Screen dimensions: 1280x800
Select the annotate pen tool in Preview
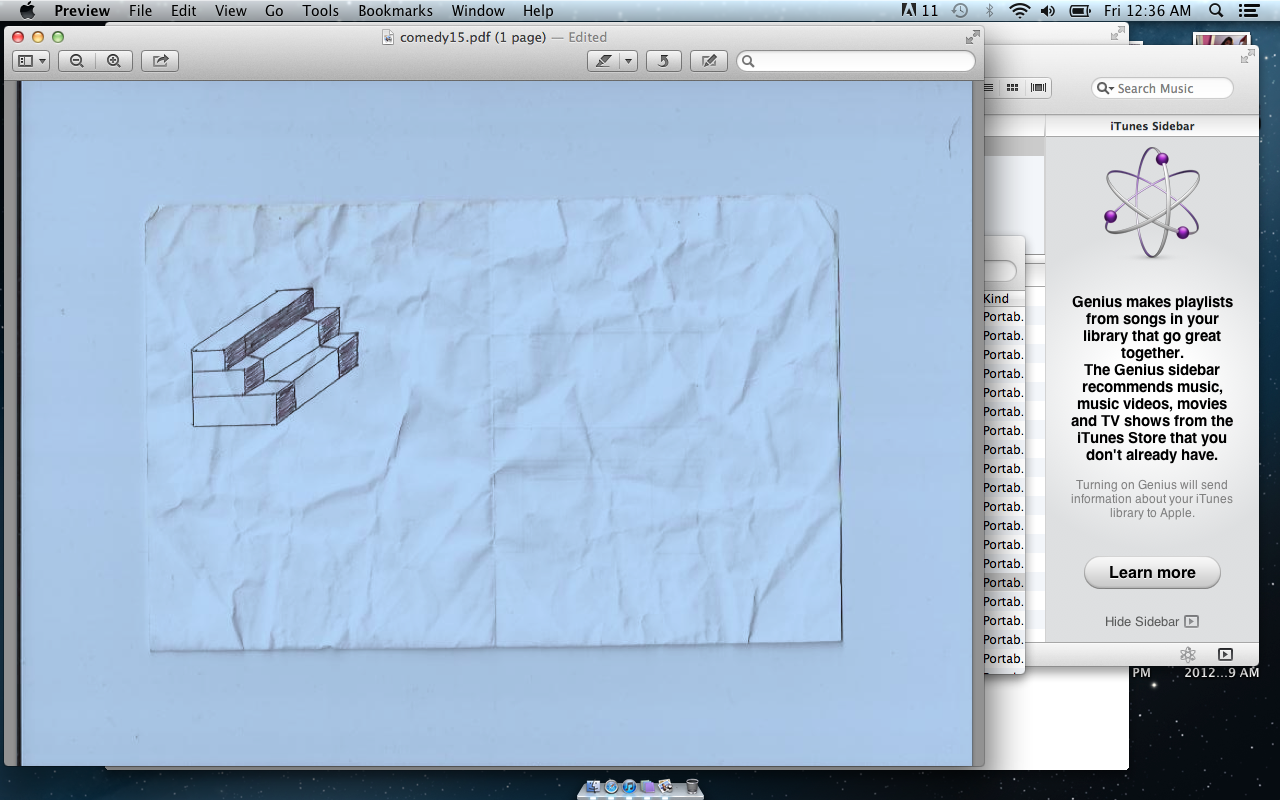604,61
